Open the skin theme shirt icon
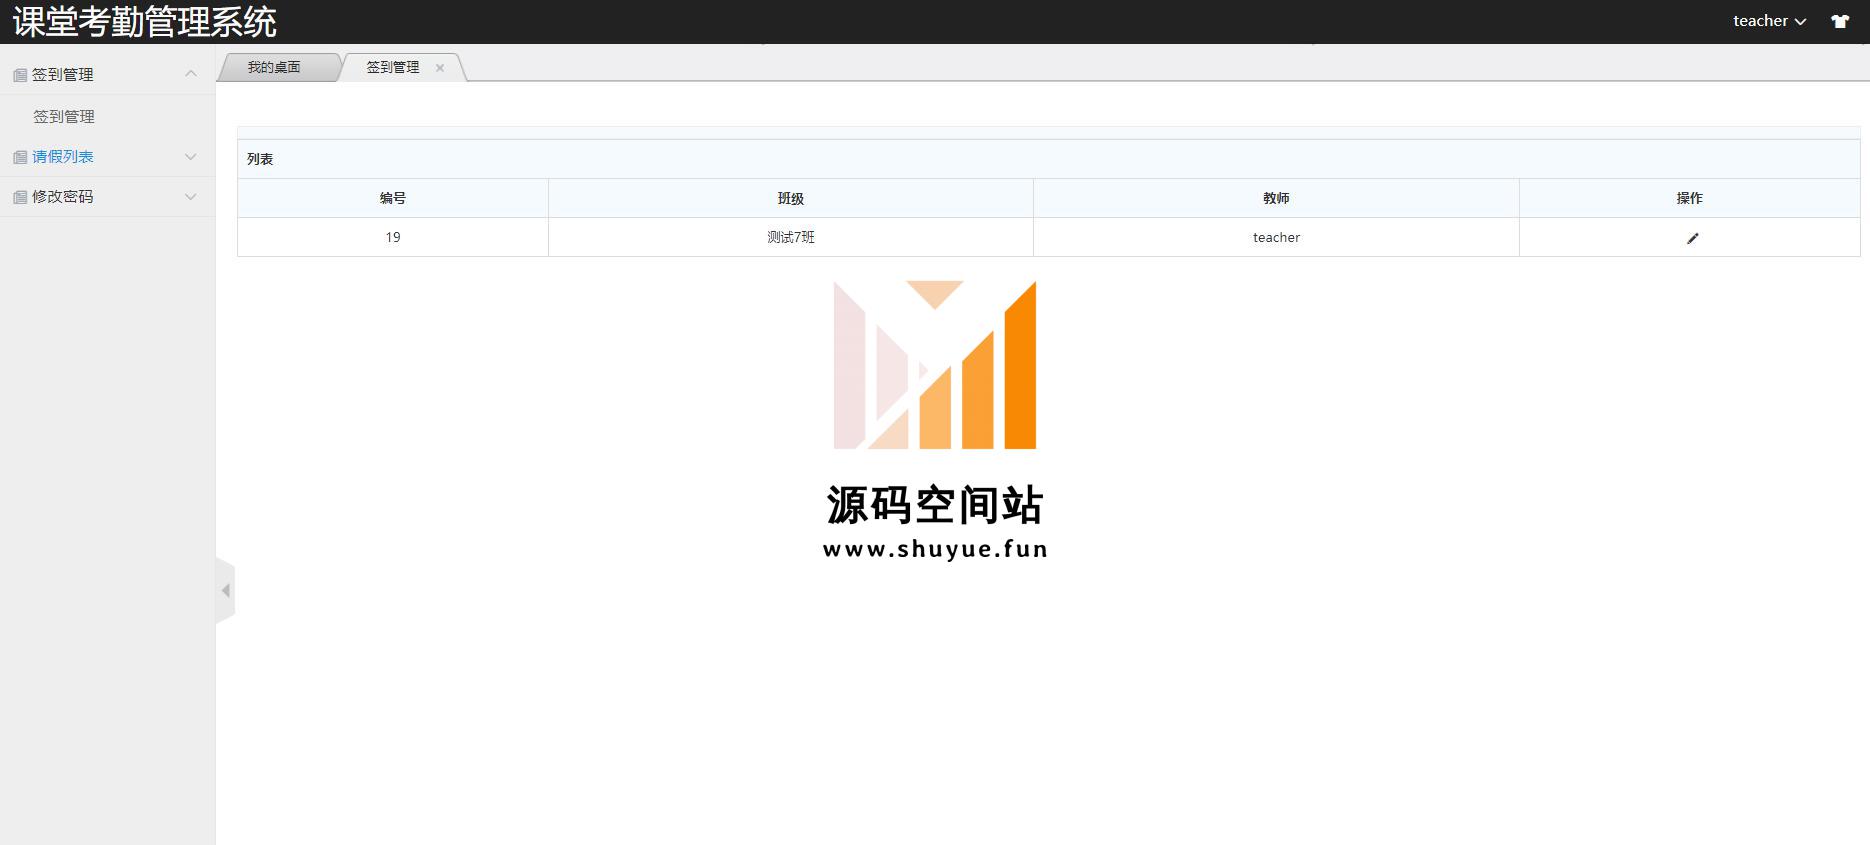 click(1840, 21)
